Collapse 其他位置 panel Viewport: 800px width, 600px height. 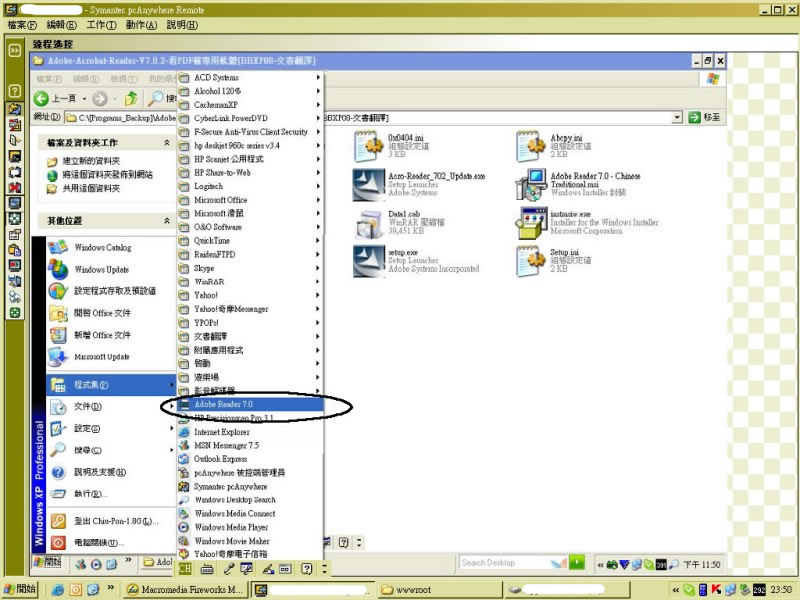tap(167, 221)
